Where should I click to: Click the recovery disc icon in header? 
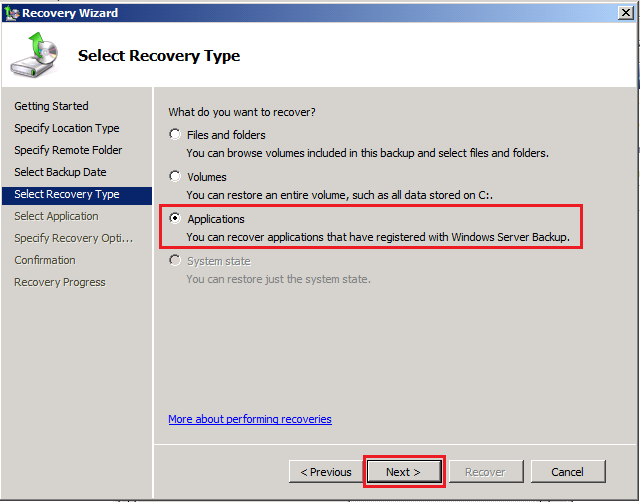click(x=34, y=57)
